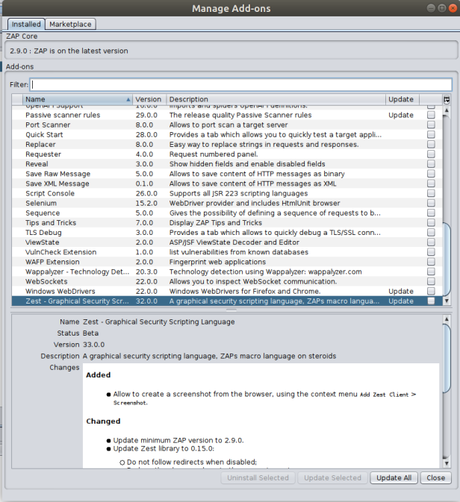Tick the Port Scanner checkbox
The height and width of the screenshot is (502, 460).
(431, 125)
